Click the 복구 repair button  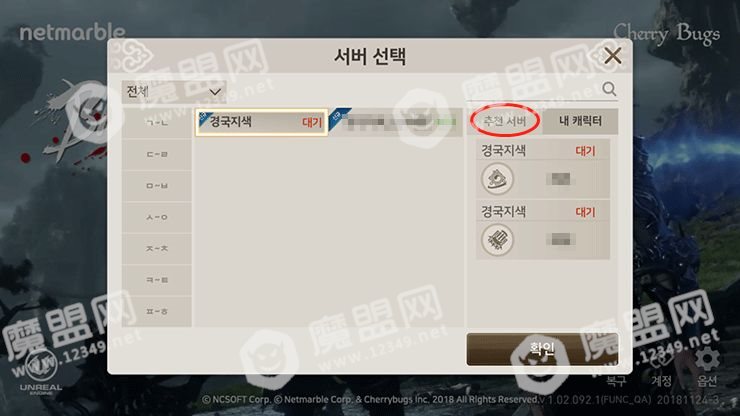tap(616, 381)
